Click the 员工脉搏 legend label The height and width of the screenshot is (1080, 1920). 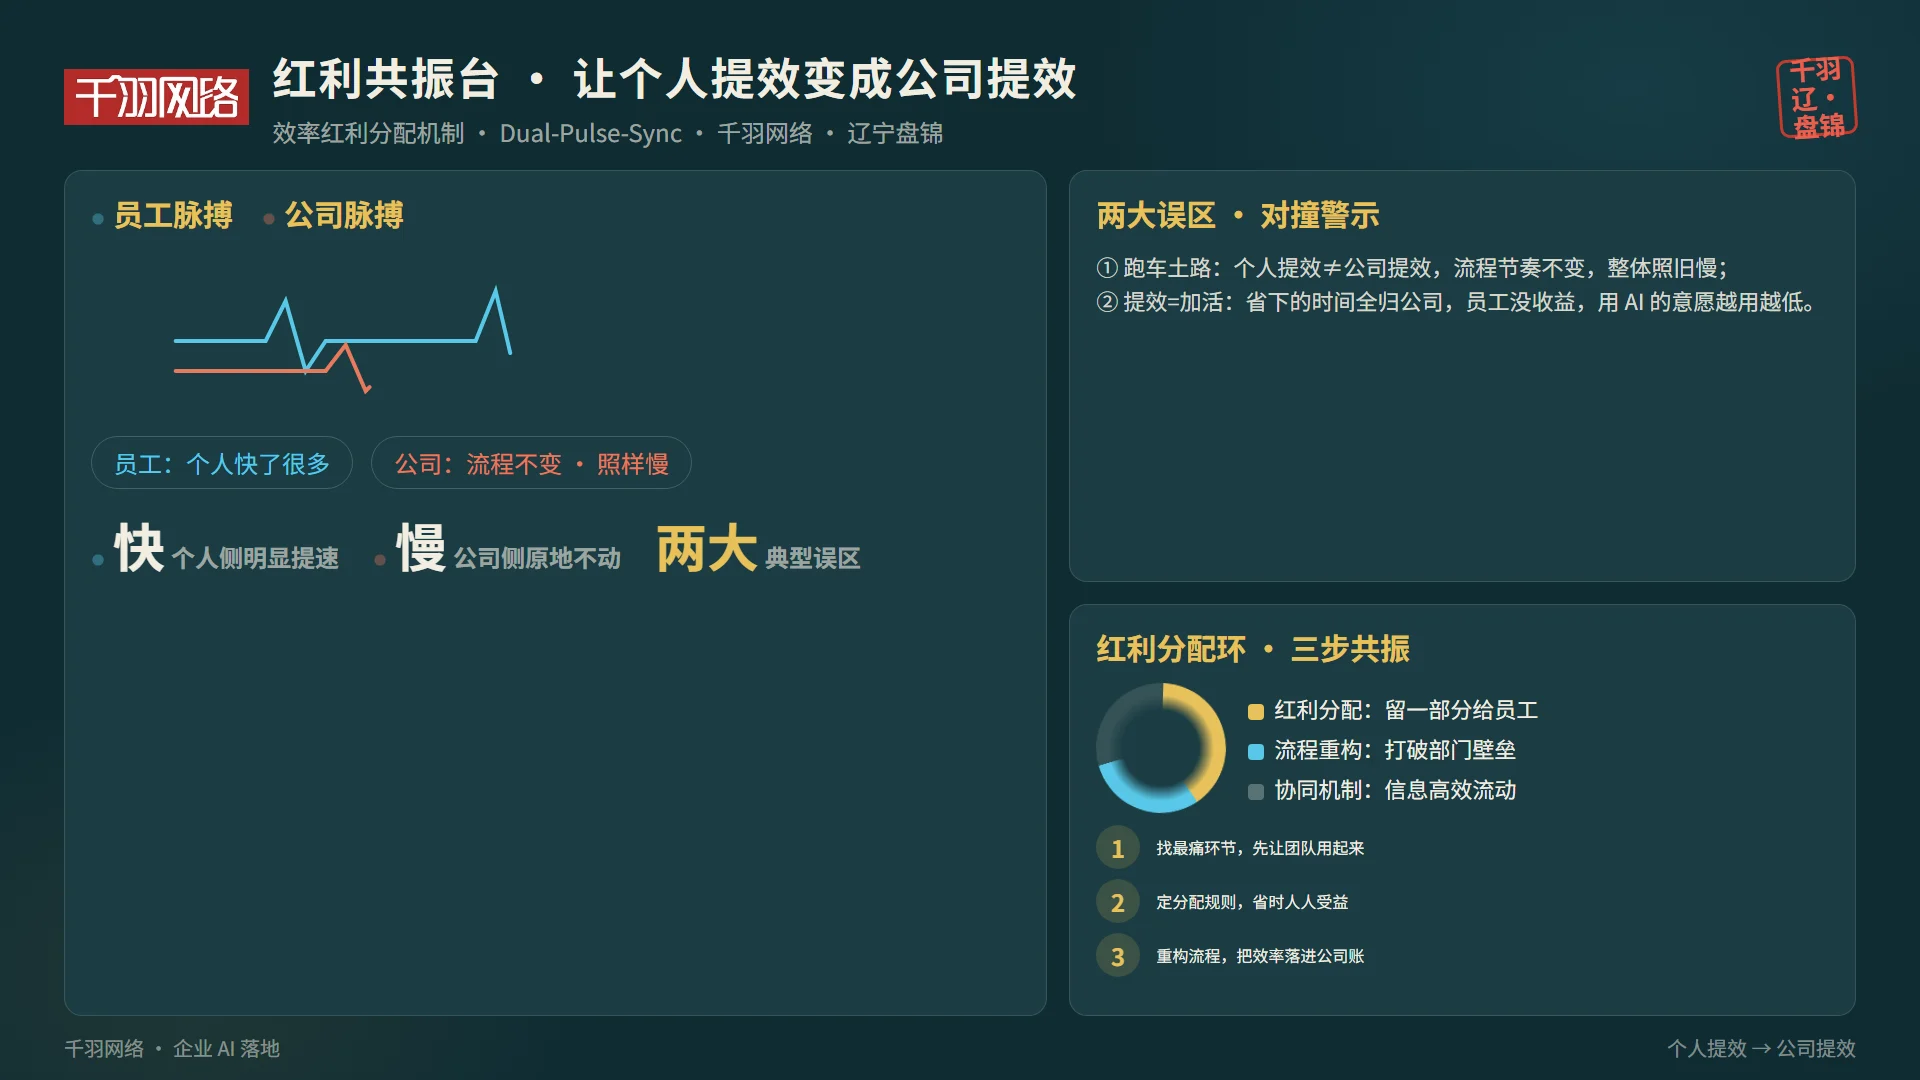[173, 215]
